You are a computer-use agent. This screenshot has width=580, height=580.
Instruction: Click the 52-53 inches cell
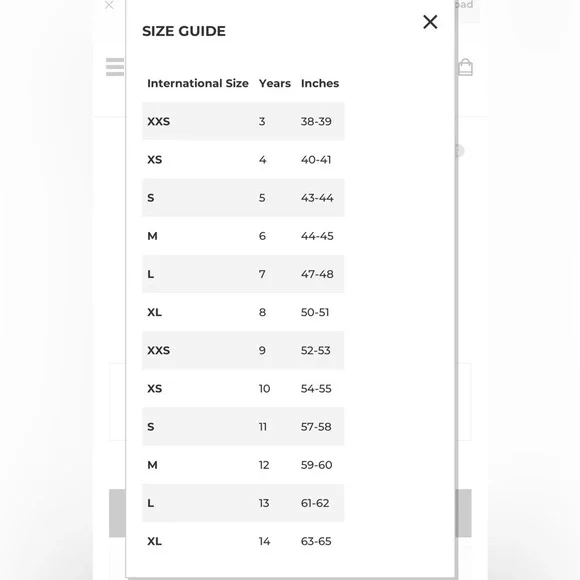[x=316, y=350]
